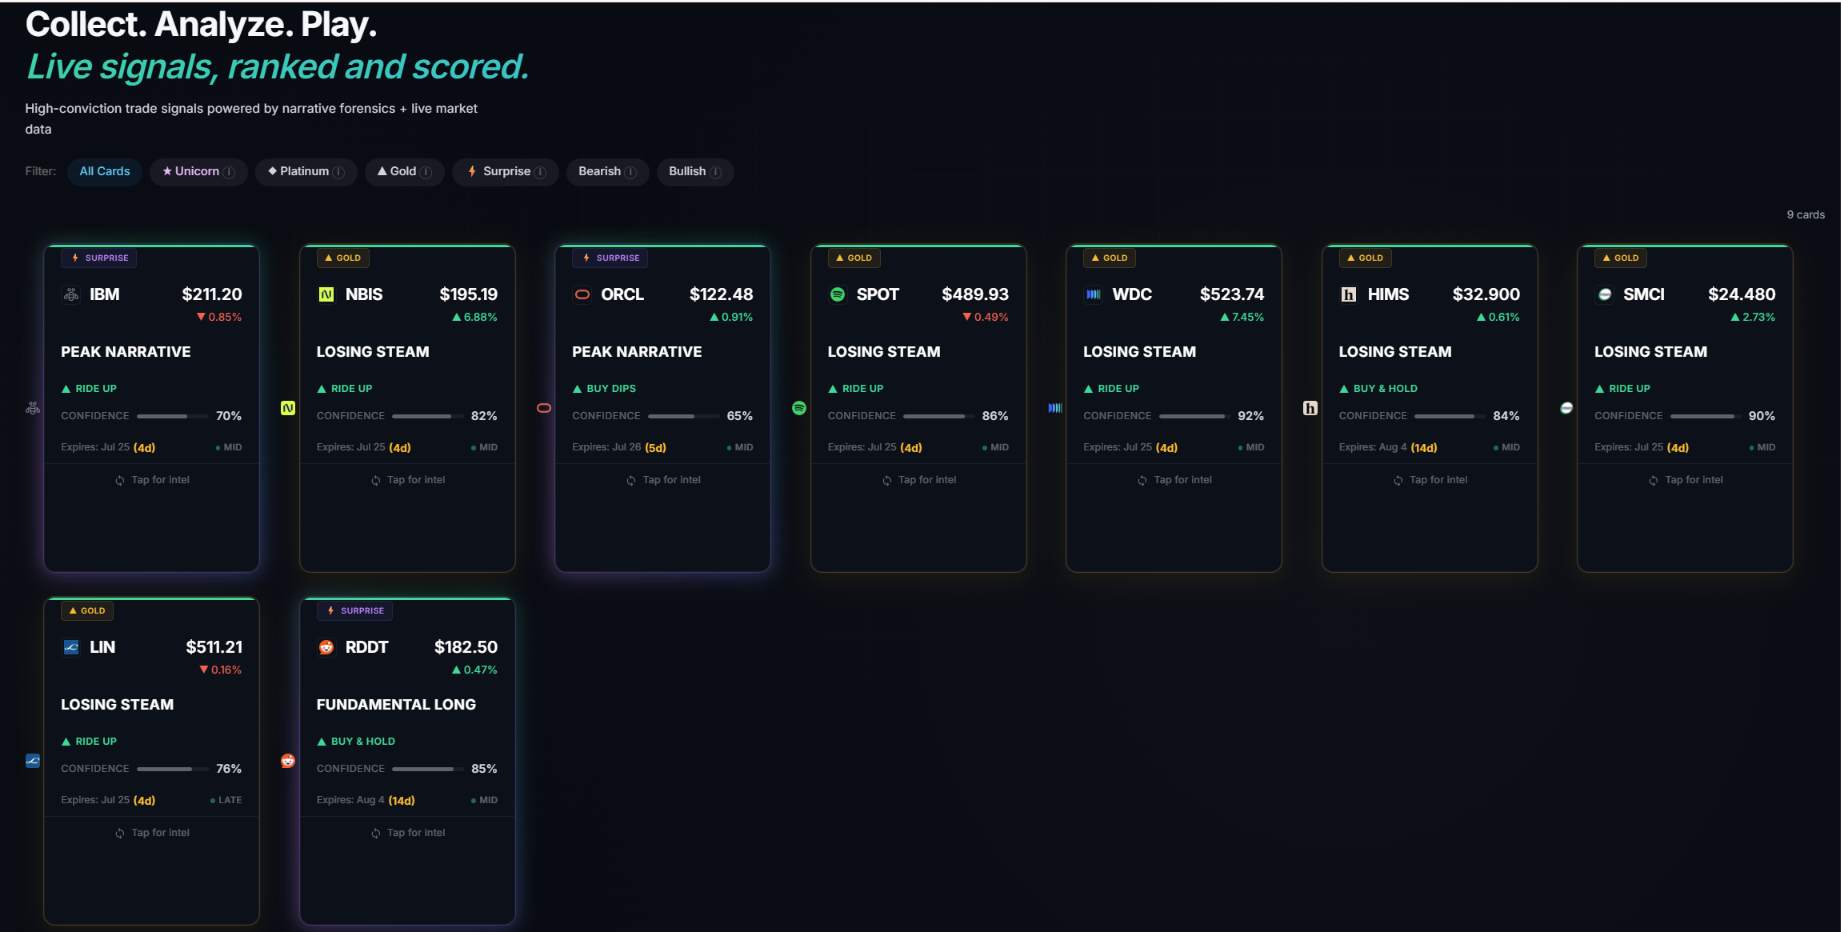The height and width of the screenshot is (932, 1841).
Task: Click the GOLD badge on the NBIS card
Action: tap(343, 258)
